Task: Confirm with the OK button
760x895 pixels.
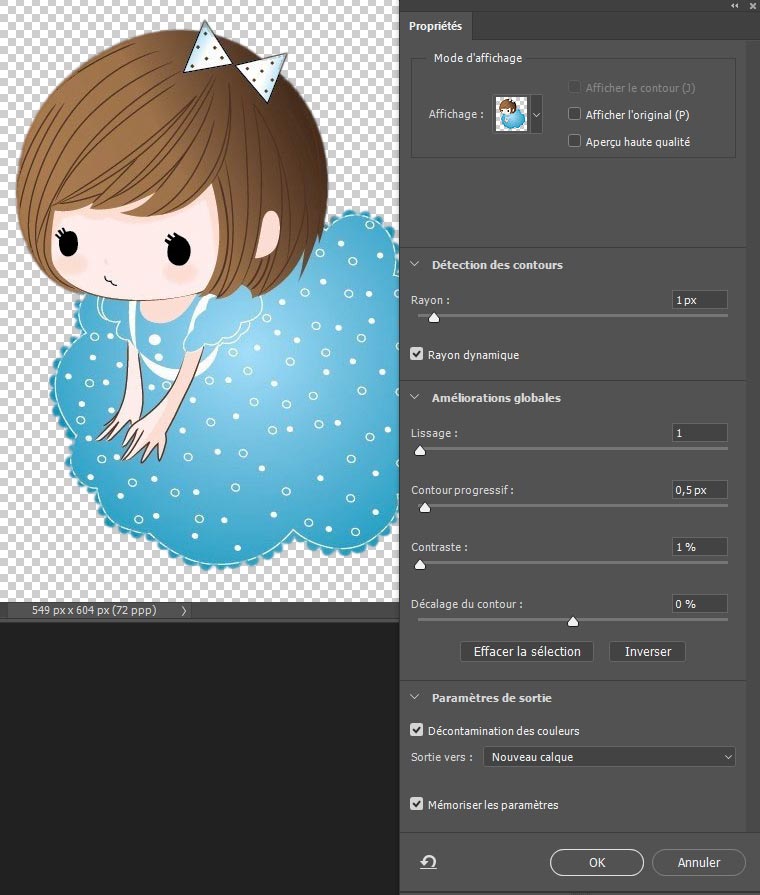Action: point(596,862)
